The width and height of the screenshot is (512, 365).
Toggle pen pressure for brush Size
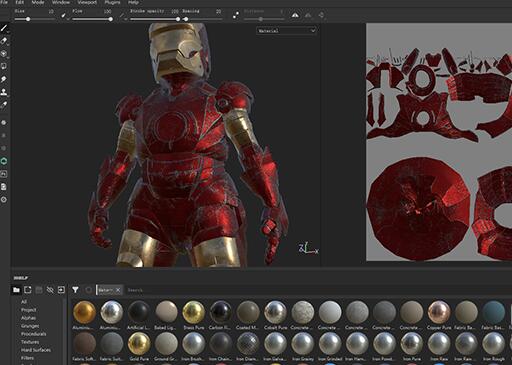pos(63,15)
